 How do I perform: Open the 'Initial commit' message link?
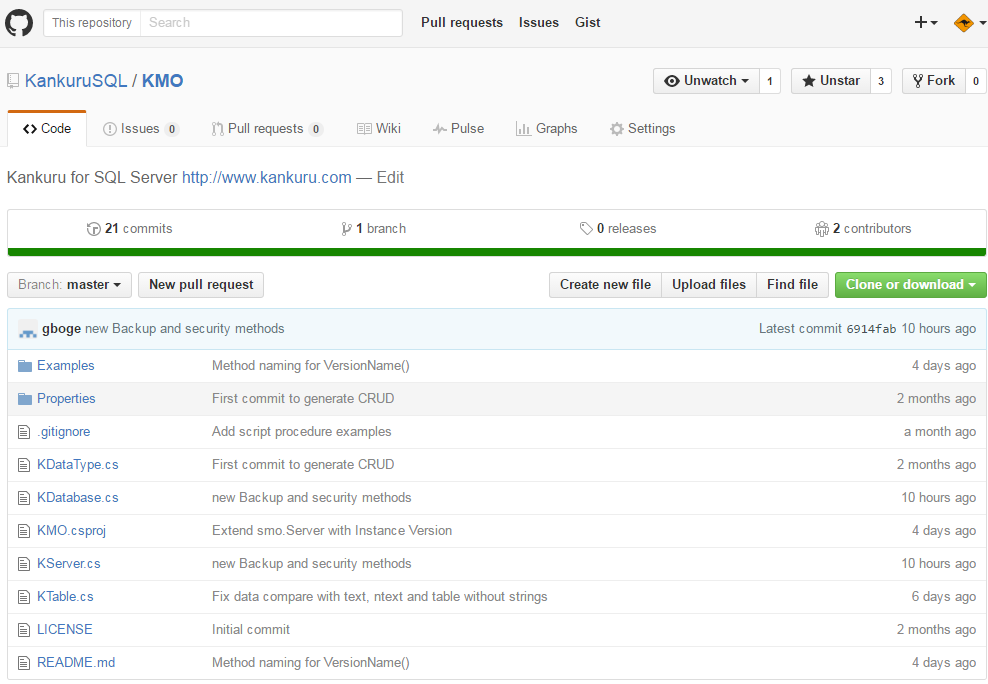[x=251, y=630]
